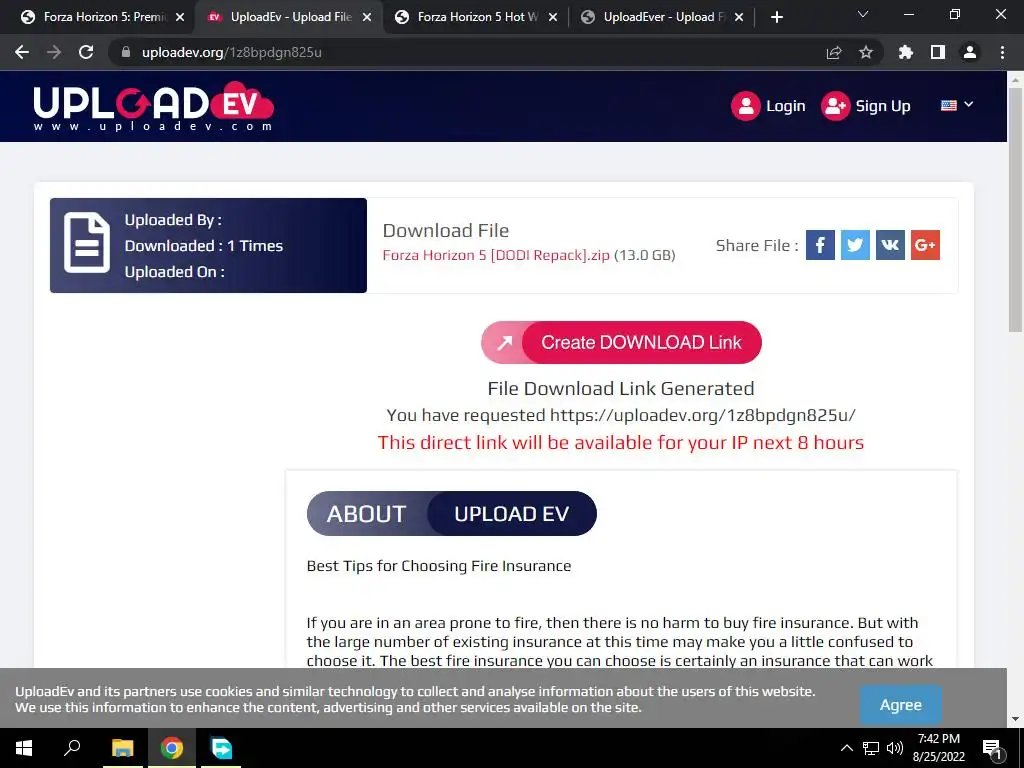
Task: Click the Sign Up user-plus icon
Action: pos(835,106)
